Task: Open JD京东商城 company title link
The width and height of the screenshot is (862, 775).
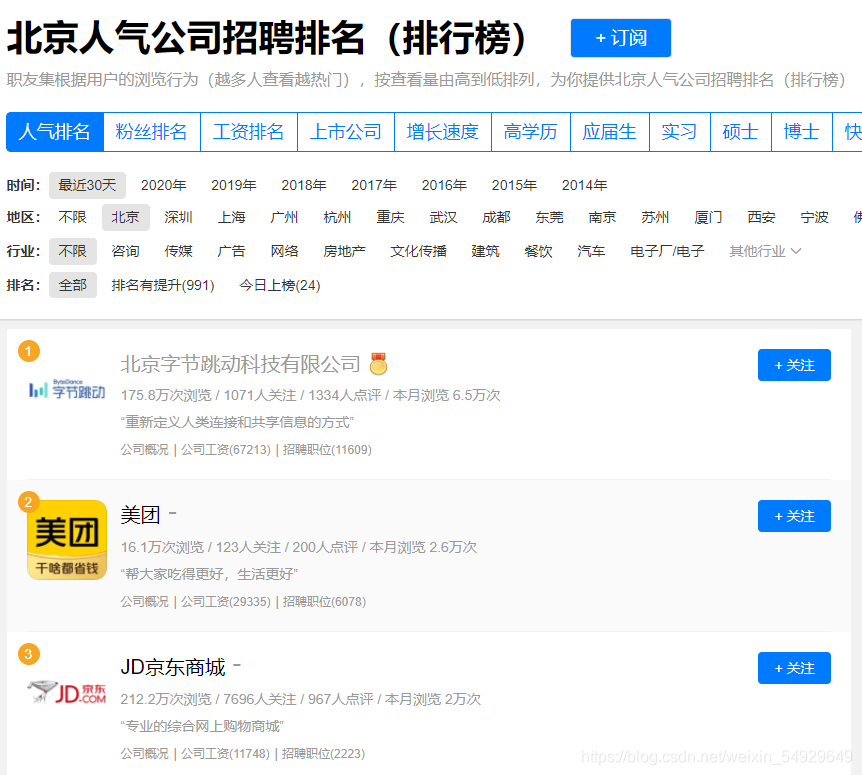Action: coord(173,667)
